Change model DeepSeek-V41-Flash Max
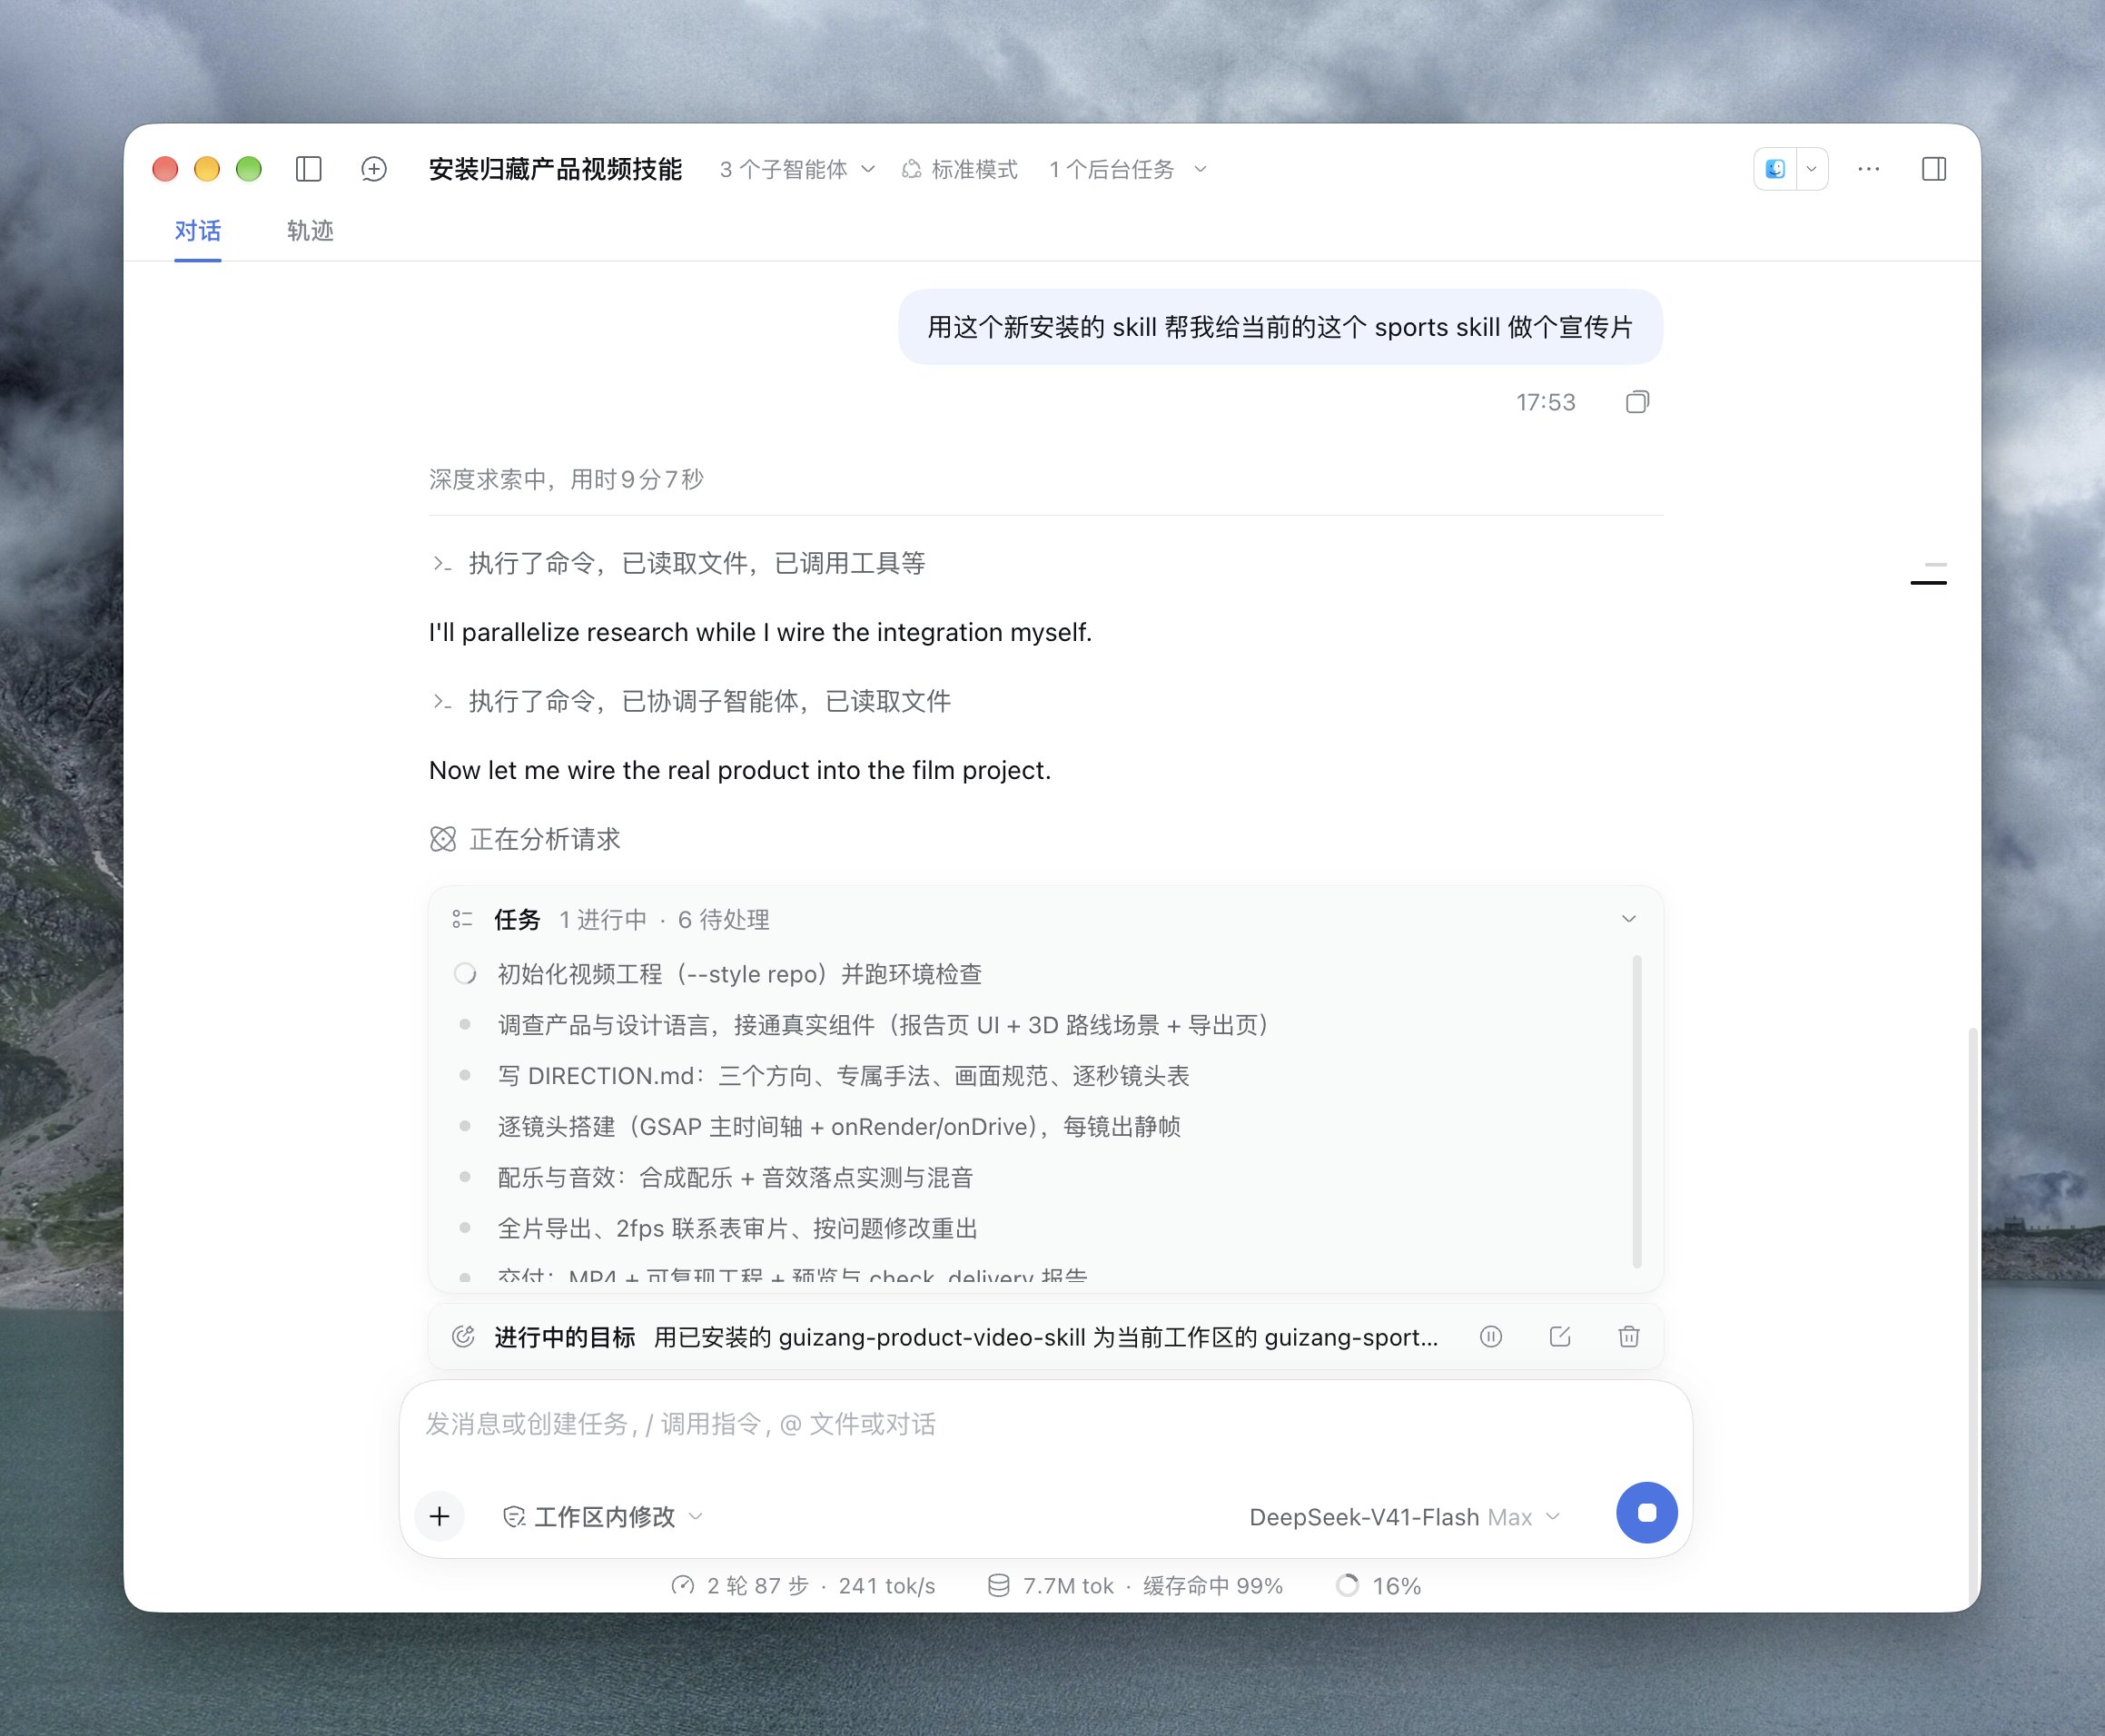2105x1736 pixels. point(1405,1517)
